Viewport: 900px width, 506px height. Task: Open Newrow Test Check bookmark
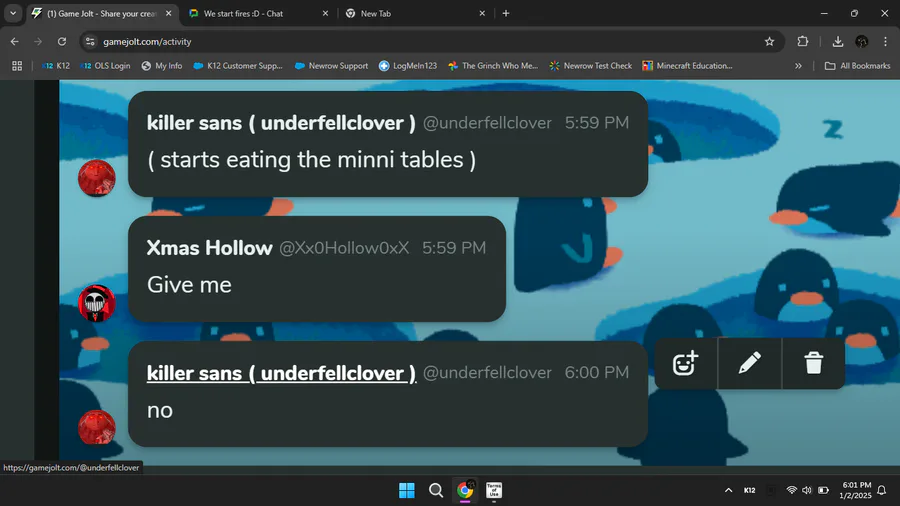pyautogui.click(x=591, y=66)
